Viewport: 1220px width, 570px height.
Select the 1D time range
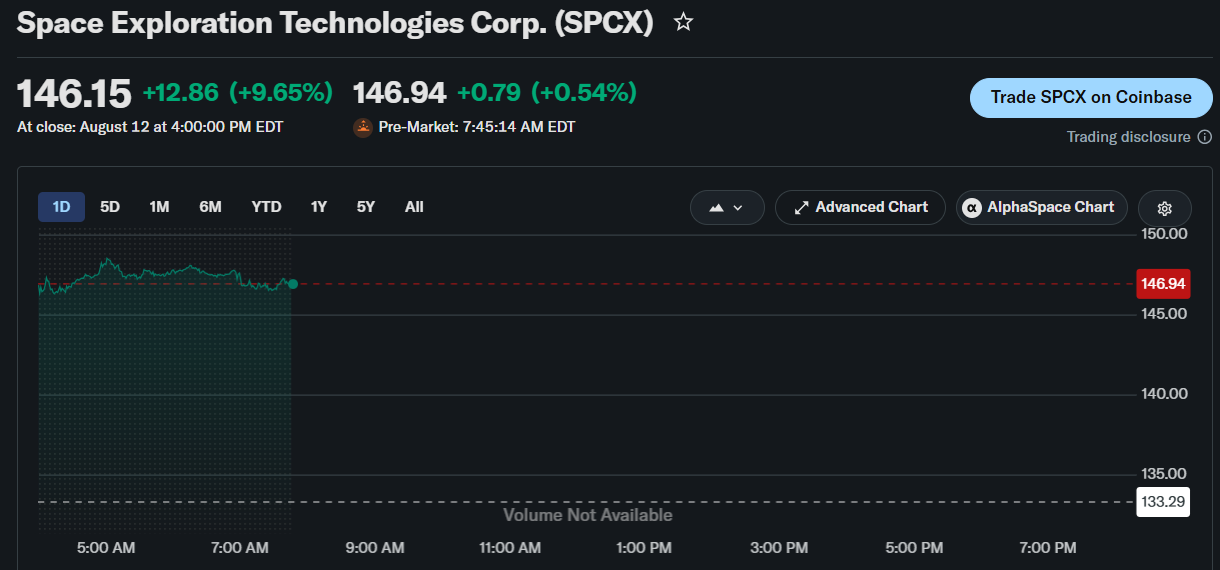click(x=61, y=207)
